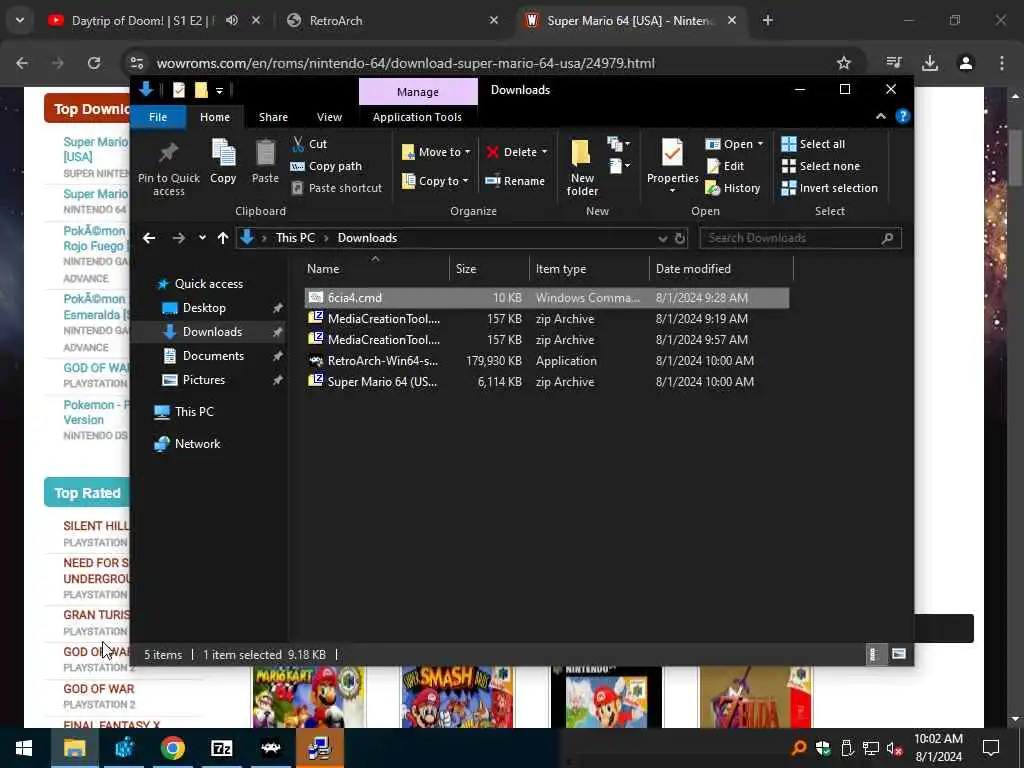Select the 6cia4.cmd file
The image size is (1024, 768).
547,298
